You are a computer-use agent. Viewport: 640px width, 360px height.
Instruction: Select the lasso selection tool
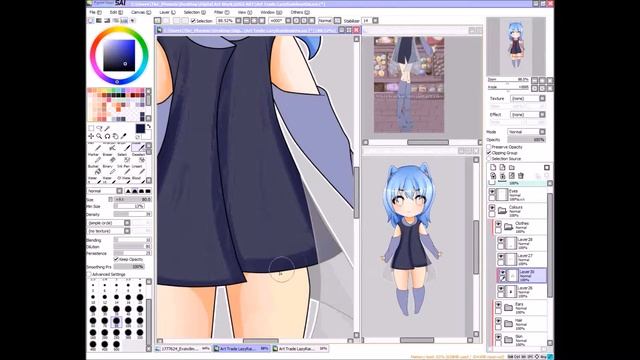[x=99, y=129]
